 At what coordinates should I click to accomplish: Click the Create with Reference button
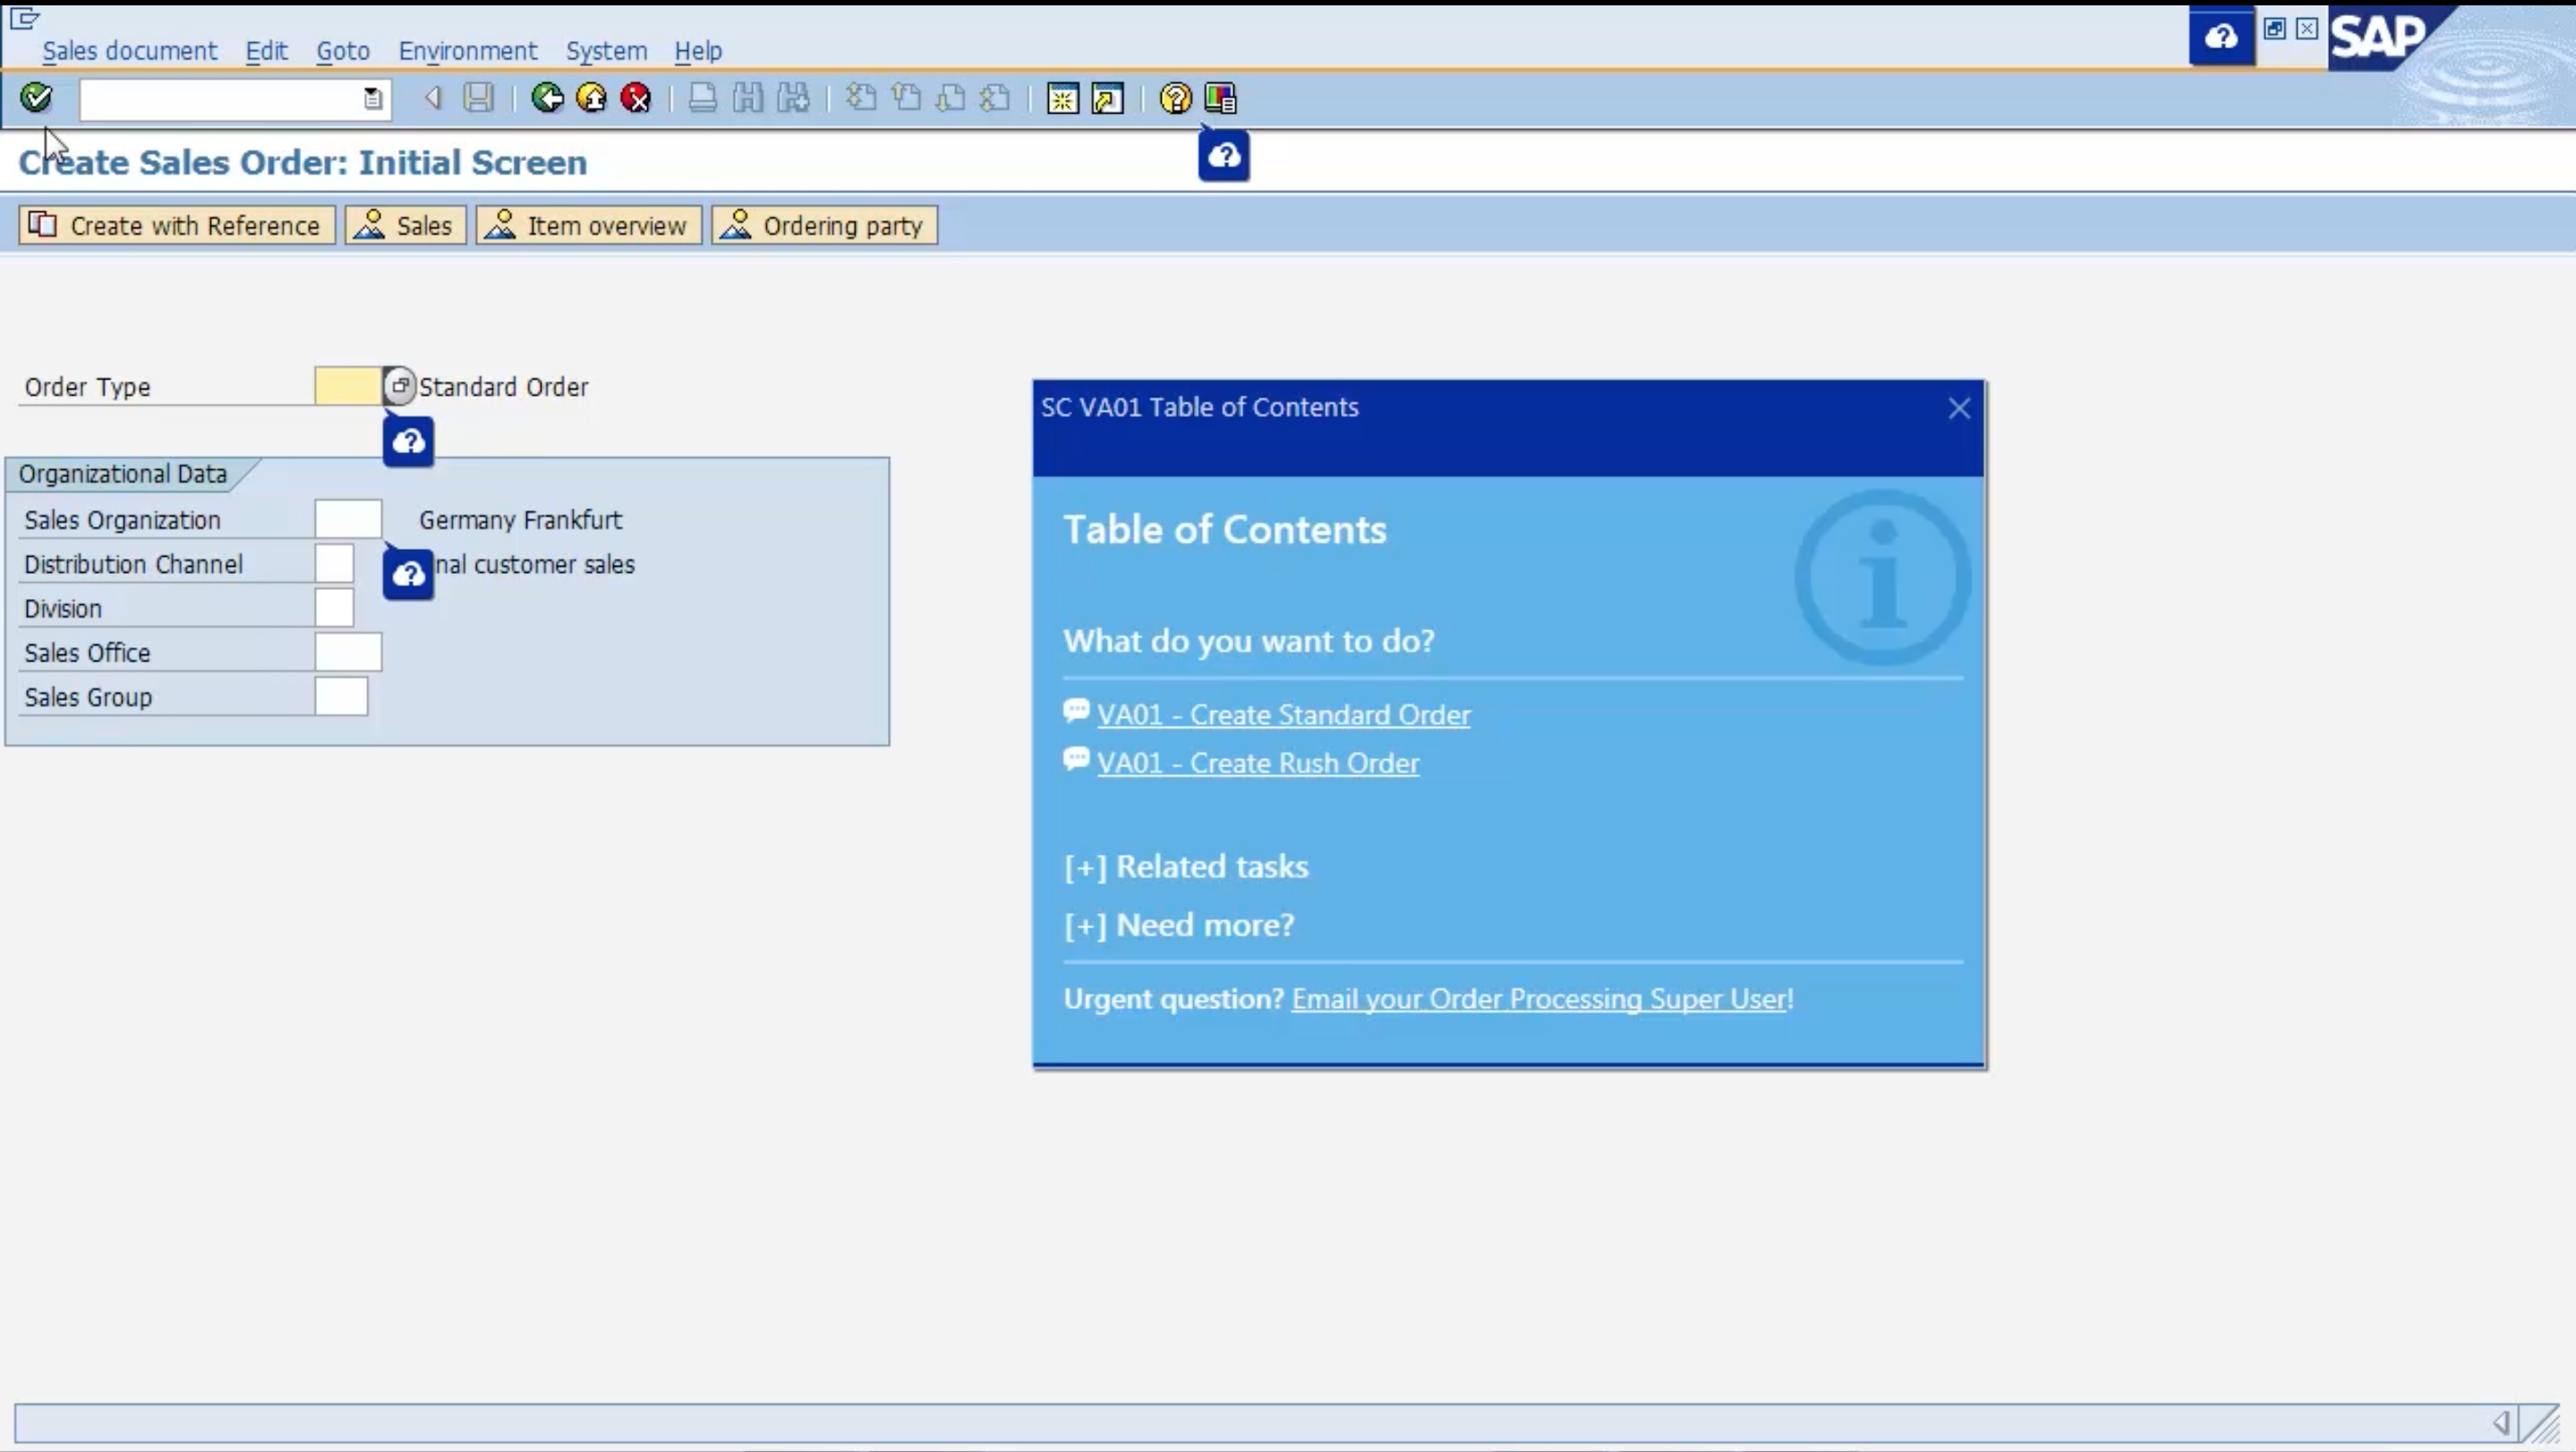[x=177, y=225]
